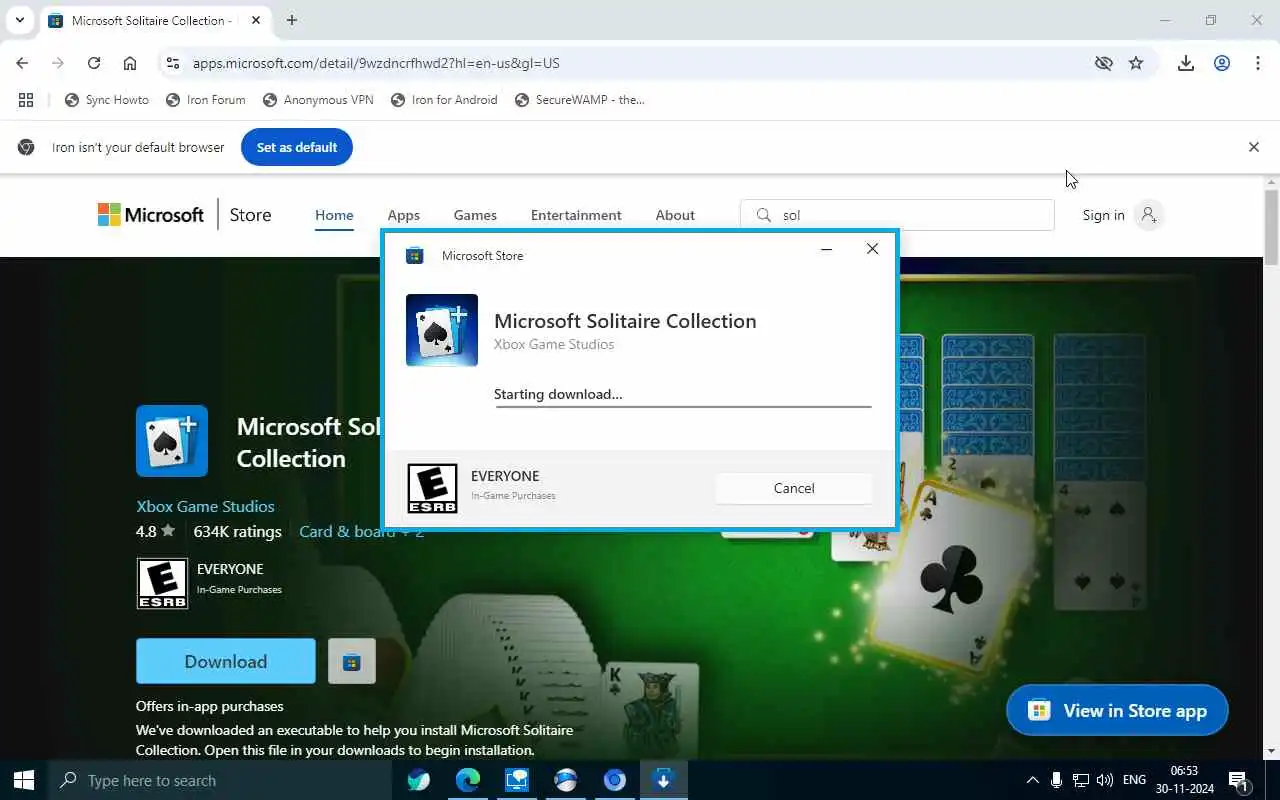Click the user avatar icon

point(1149,215)
